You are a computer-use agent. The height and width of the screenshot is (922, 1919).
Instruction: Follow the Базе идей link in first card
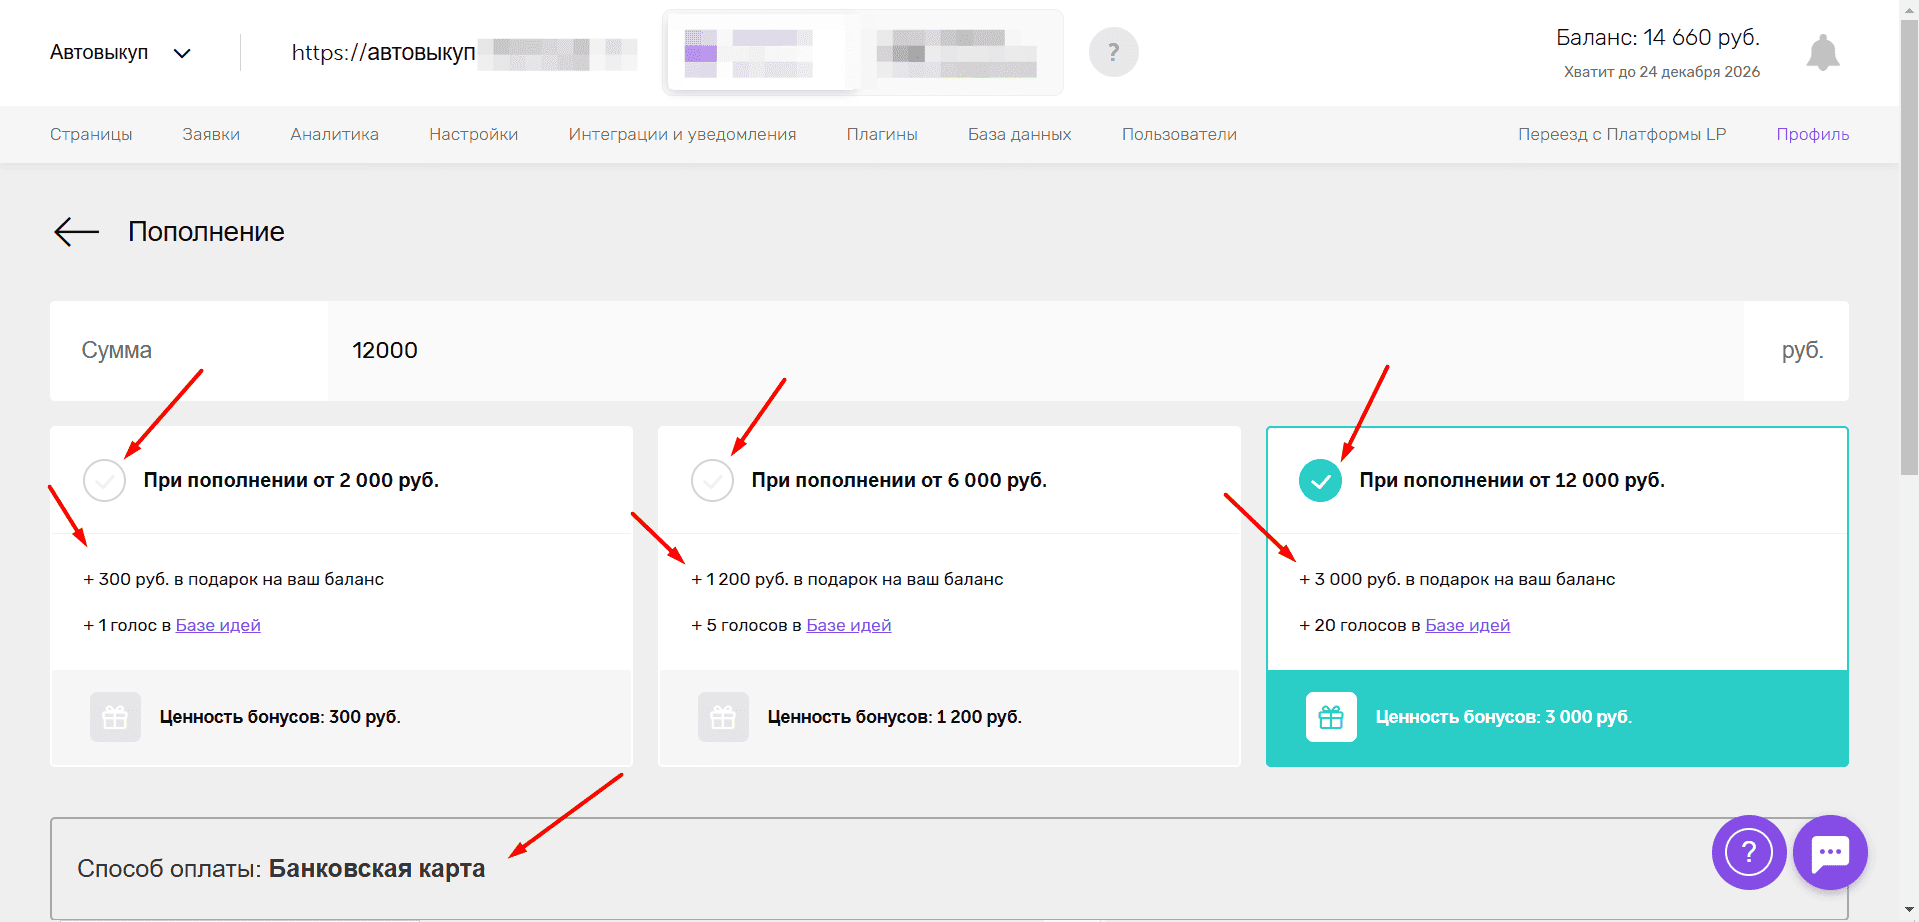click(x=218, y=625)
